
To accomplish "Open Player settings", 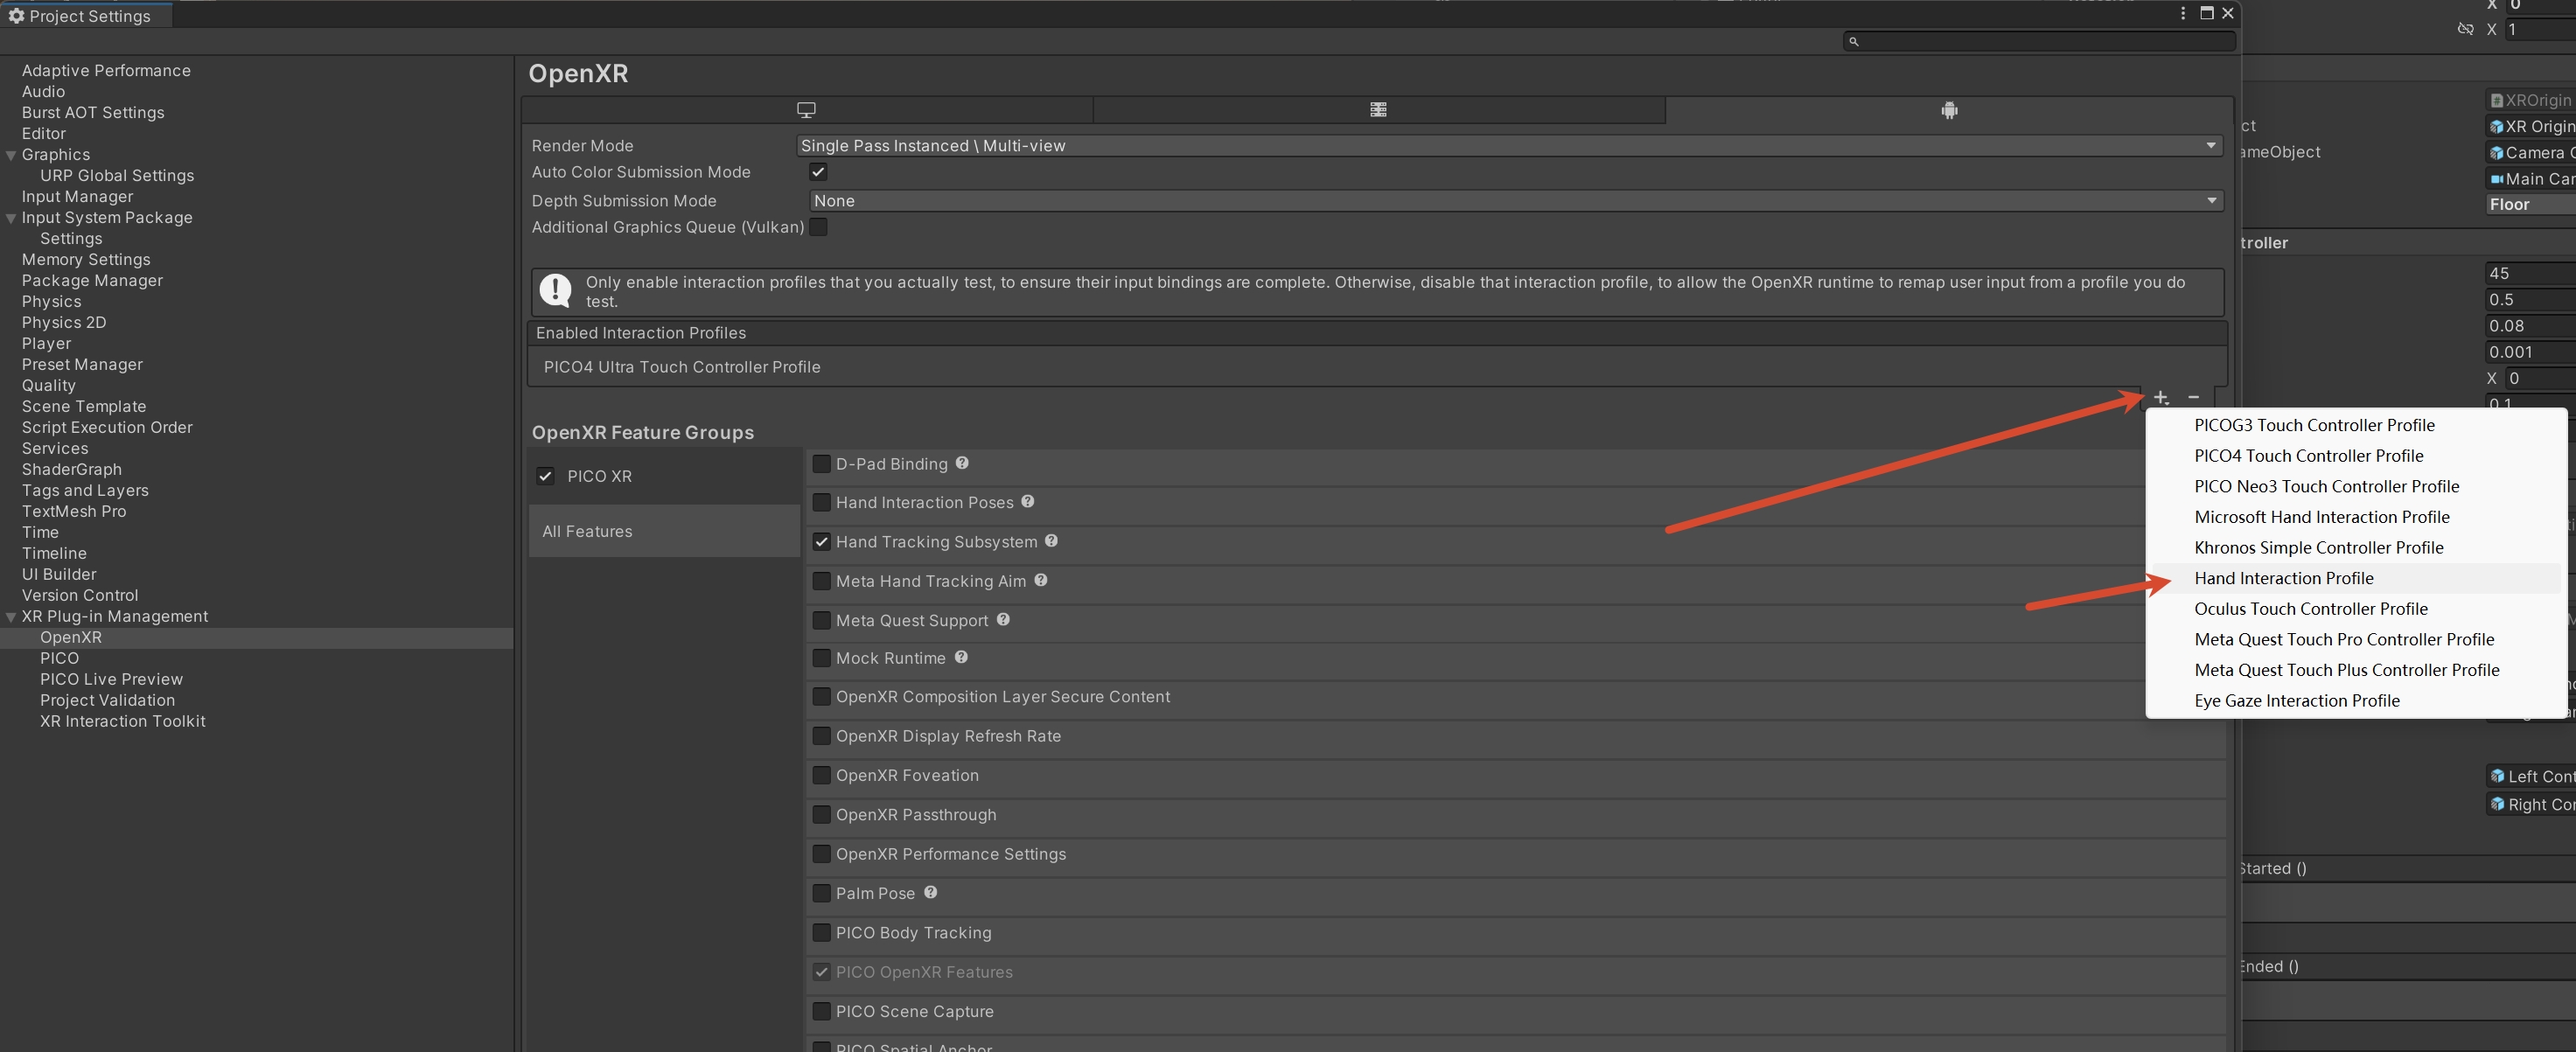I will (46, 343).
